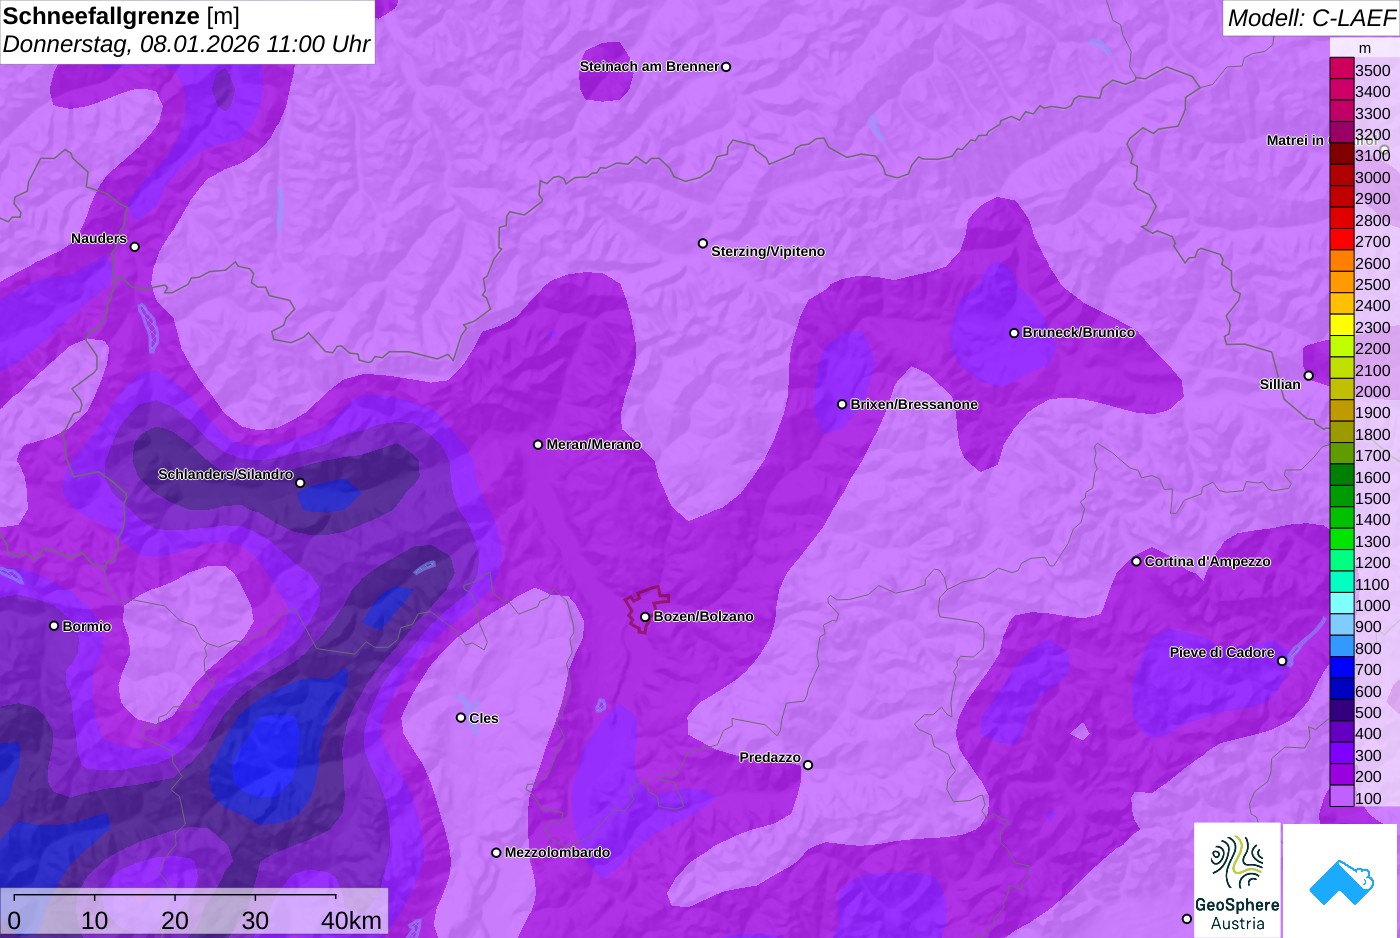This screenshot has height=938, width=1400.
Task: Click the Schneefallgrenze [m] title
Action: click(121, 16)
